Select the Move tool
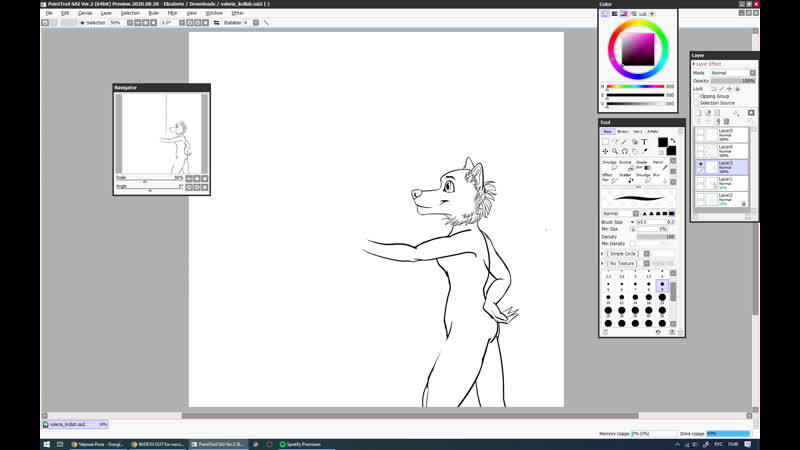 point(605,151)
